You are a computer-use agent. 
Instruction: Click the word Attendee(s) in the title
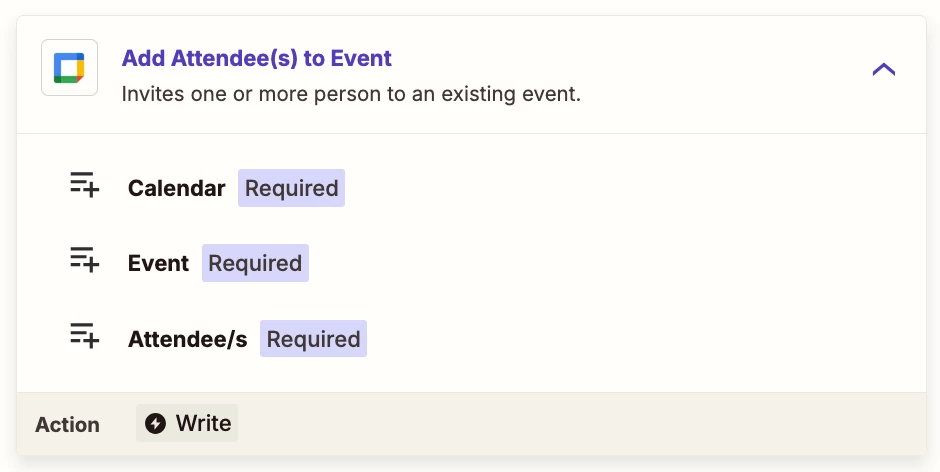(234, 58)
